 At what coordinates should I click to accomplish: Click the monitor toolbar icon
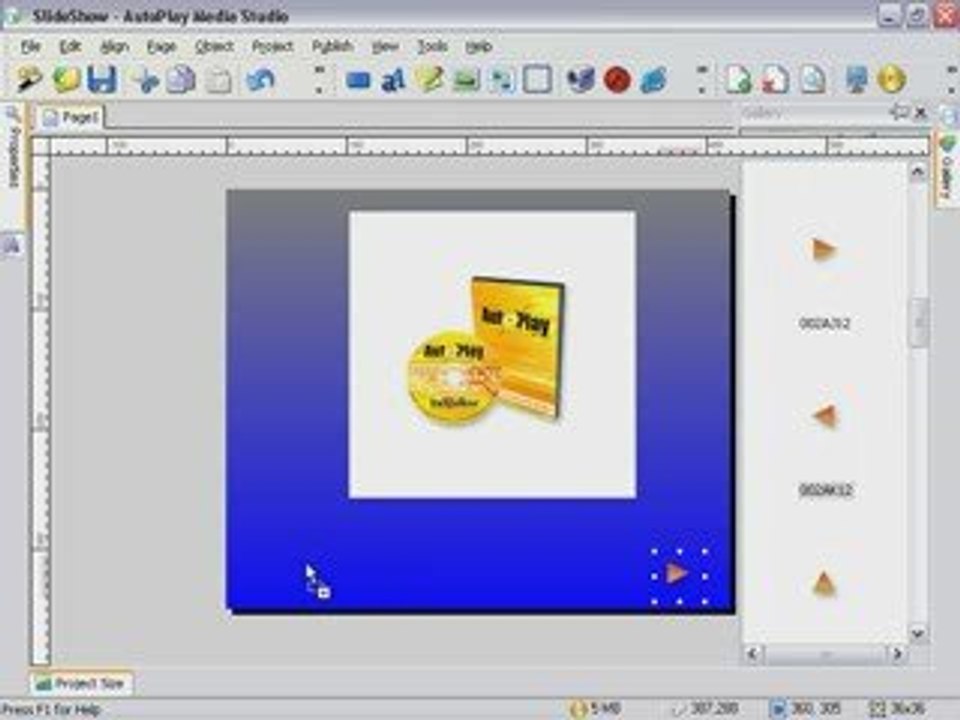click(x=856, y=80)
